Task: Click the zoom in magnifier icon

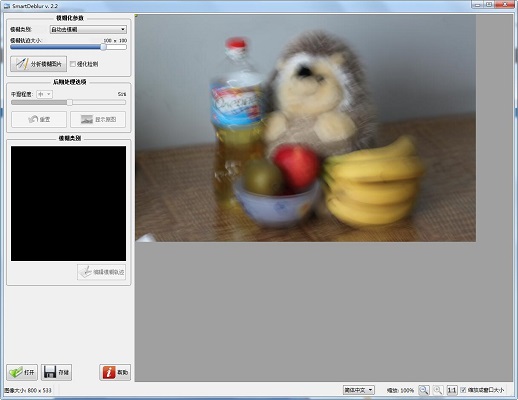Action: click(x=438, y=390)
